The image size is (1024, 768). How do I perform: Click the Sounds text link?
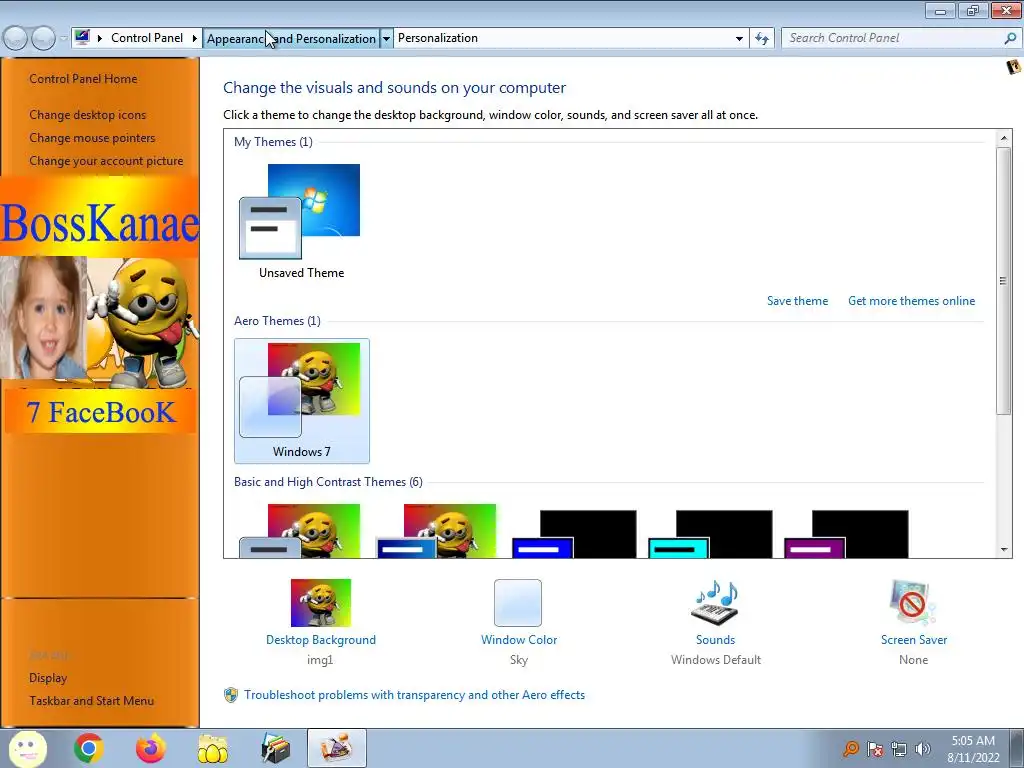tap(715, 640)
